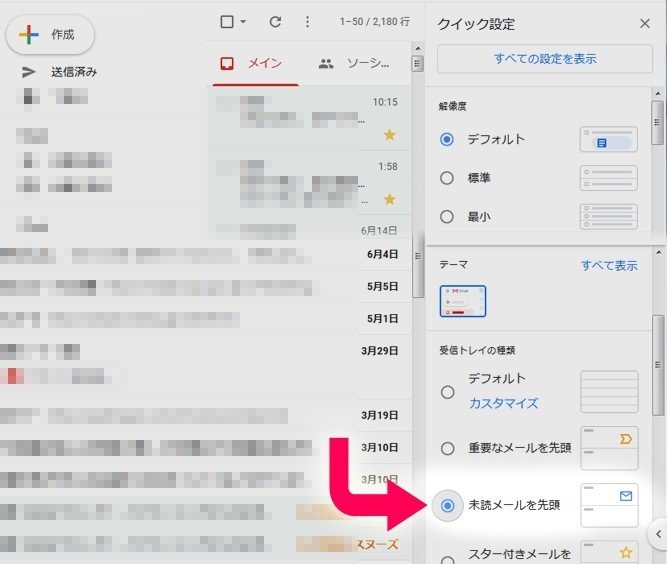Open the email dated 5月5日
667x564 pixels.
coord(206,287)
